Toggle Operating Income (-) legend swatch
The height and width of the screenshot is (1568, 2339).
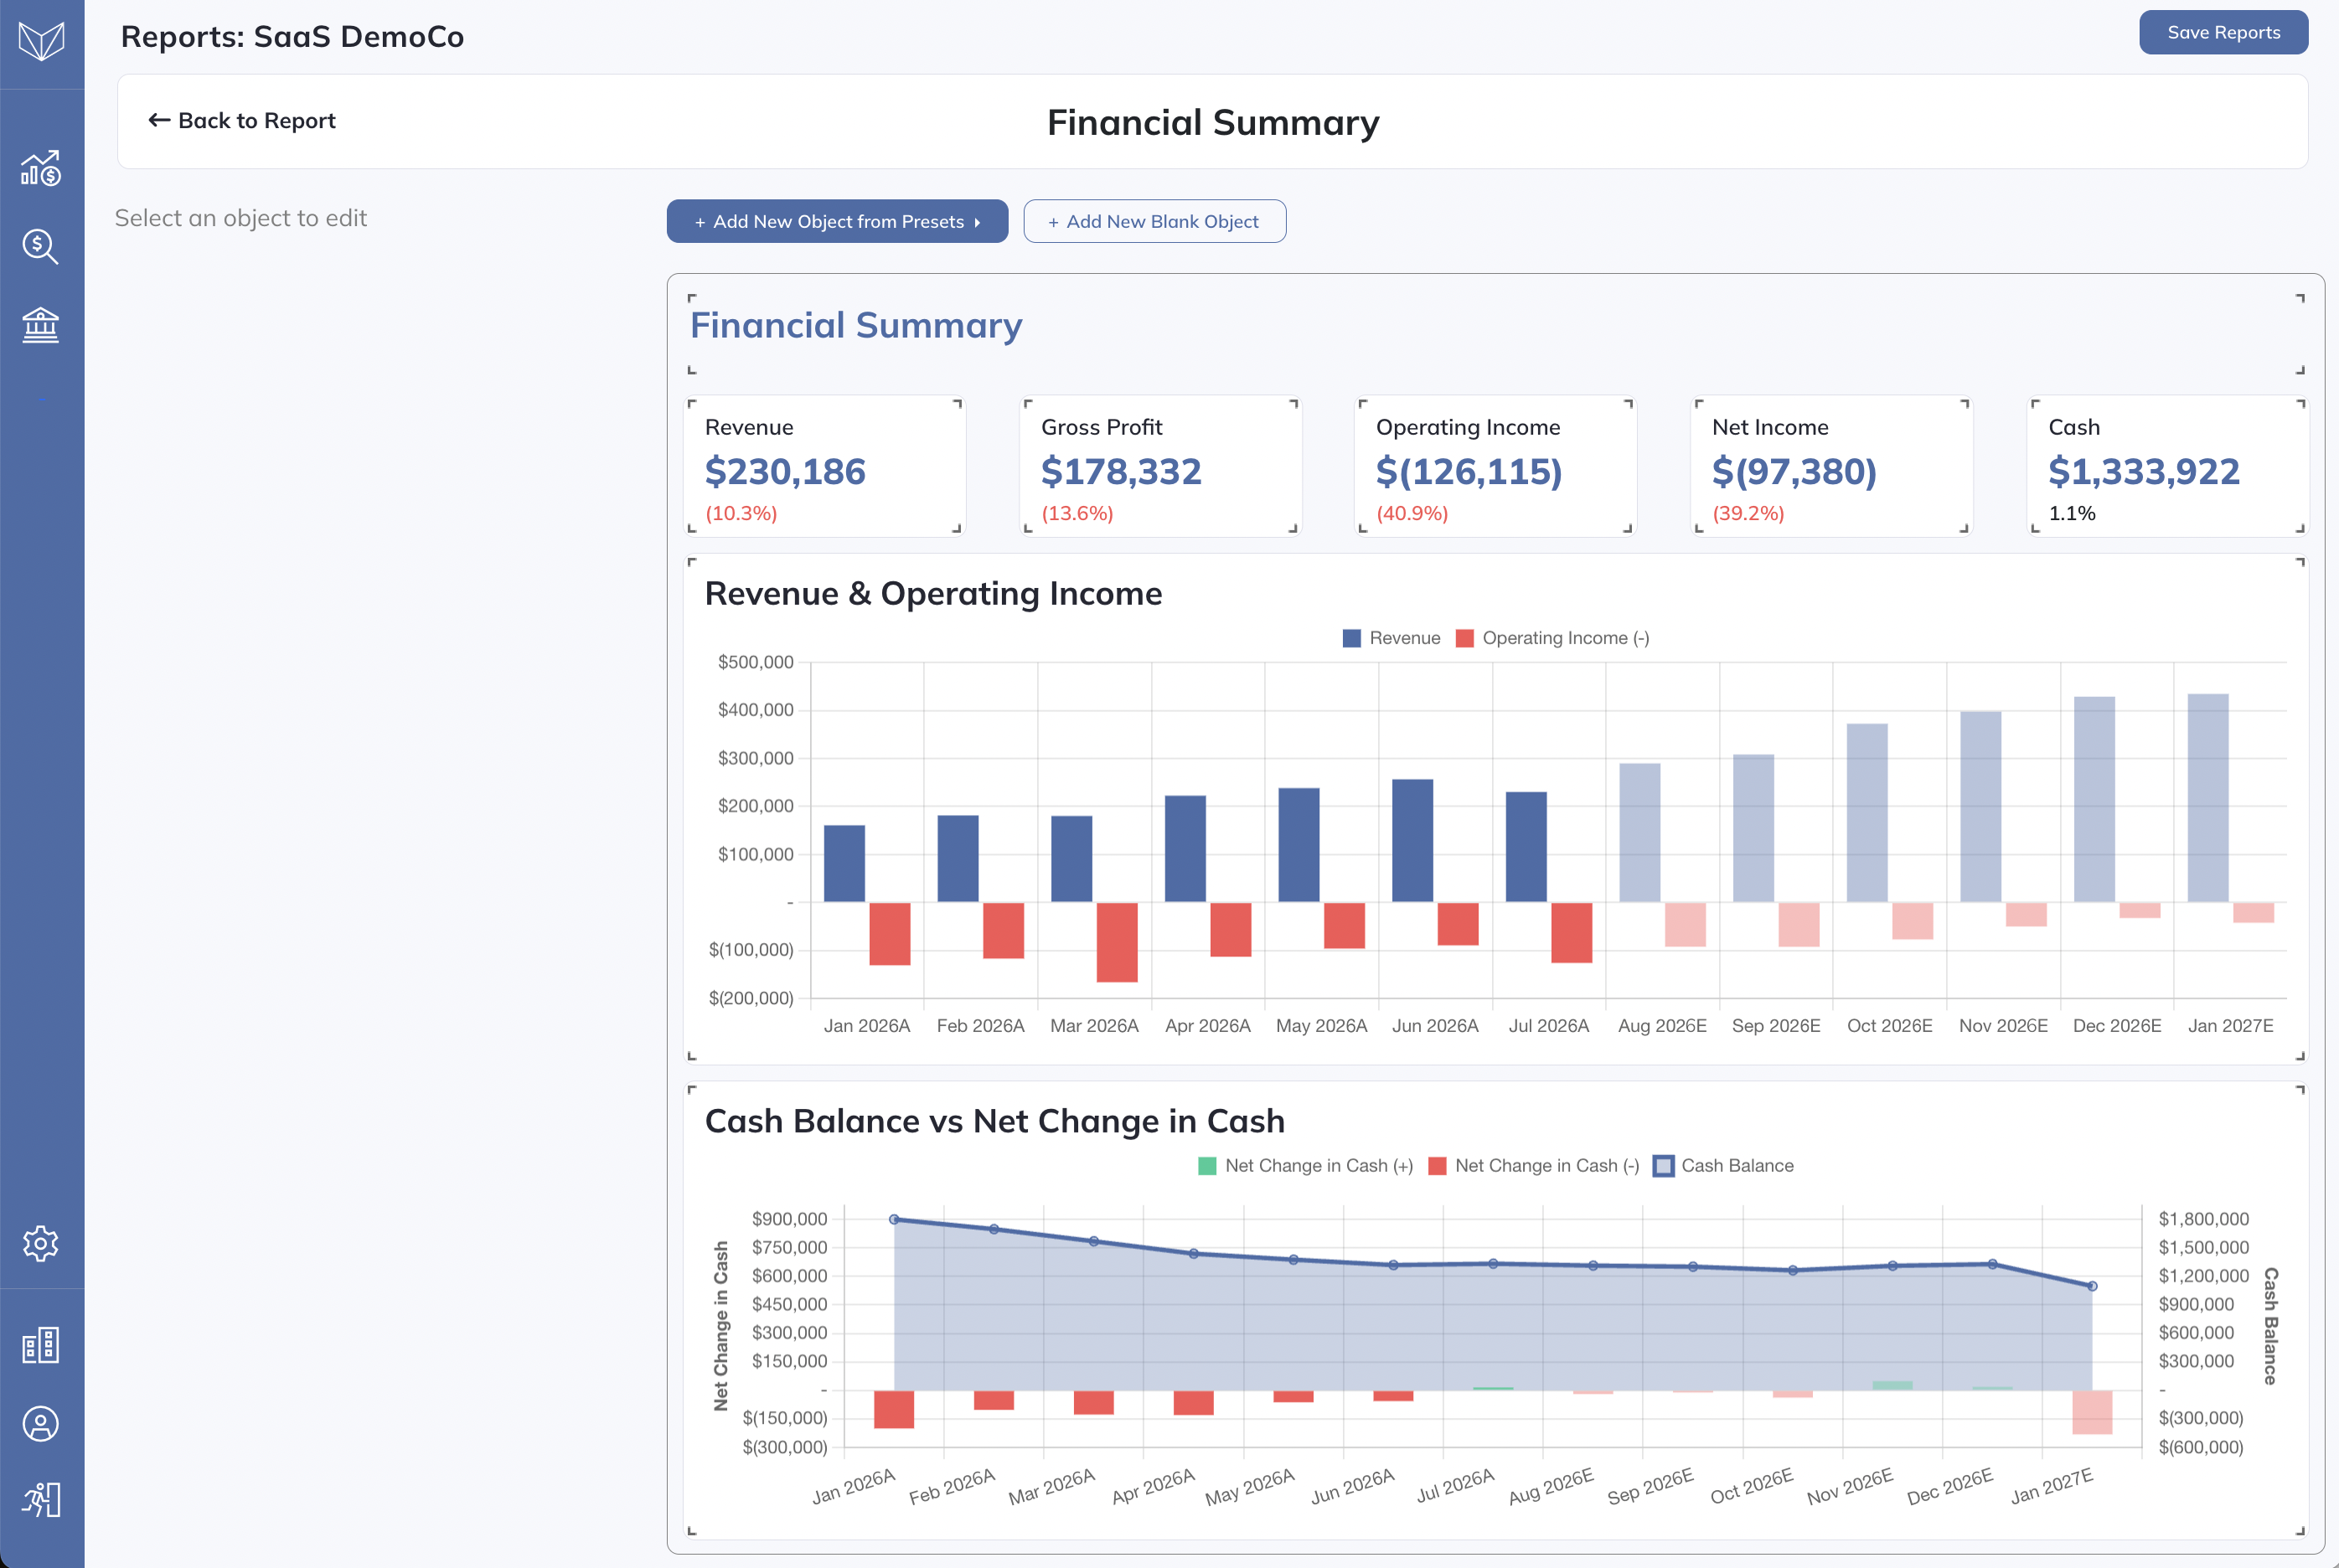(1465, 638)
